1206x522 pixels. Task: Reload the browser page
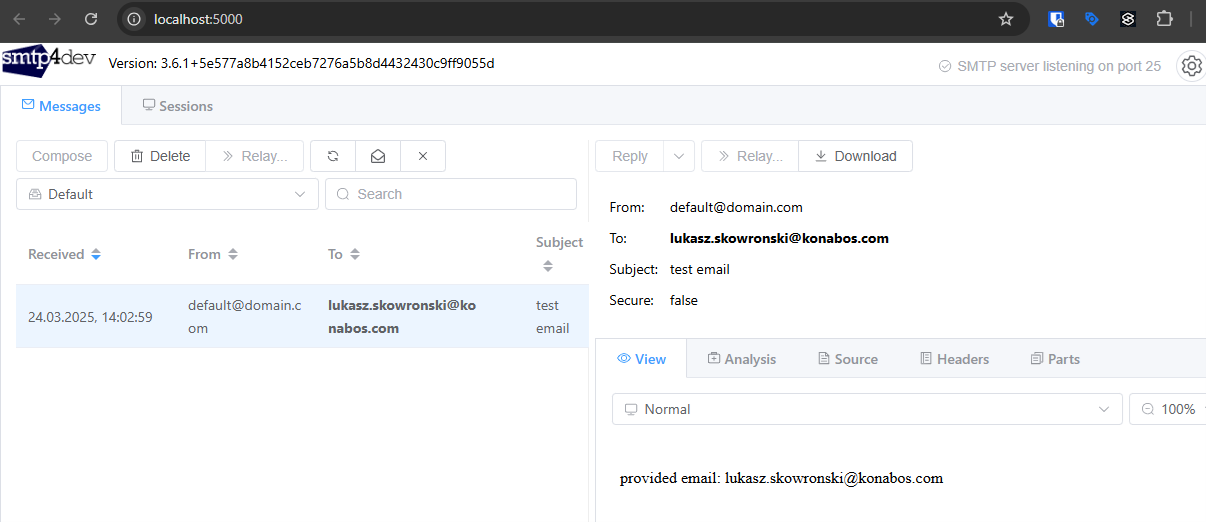[x=91, y=19]
